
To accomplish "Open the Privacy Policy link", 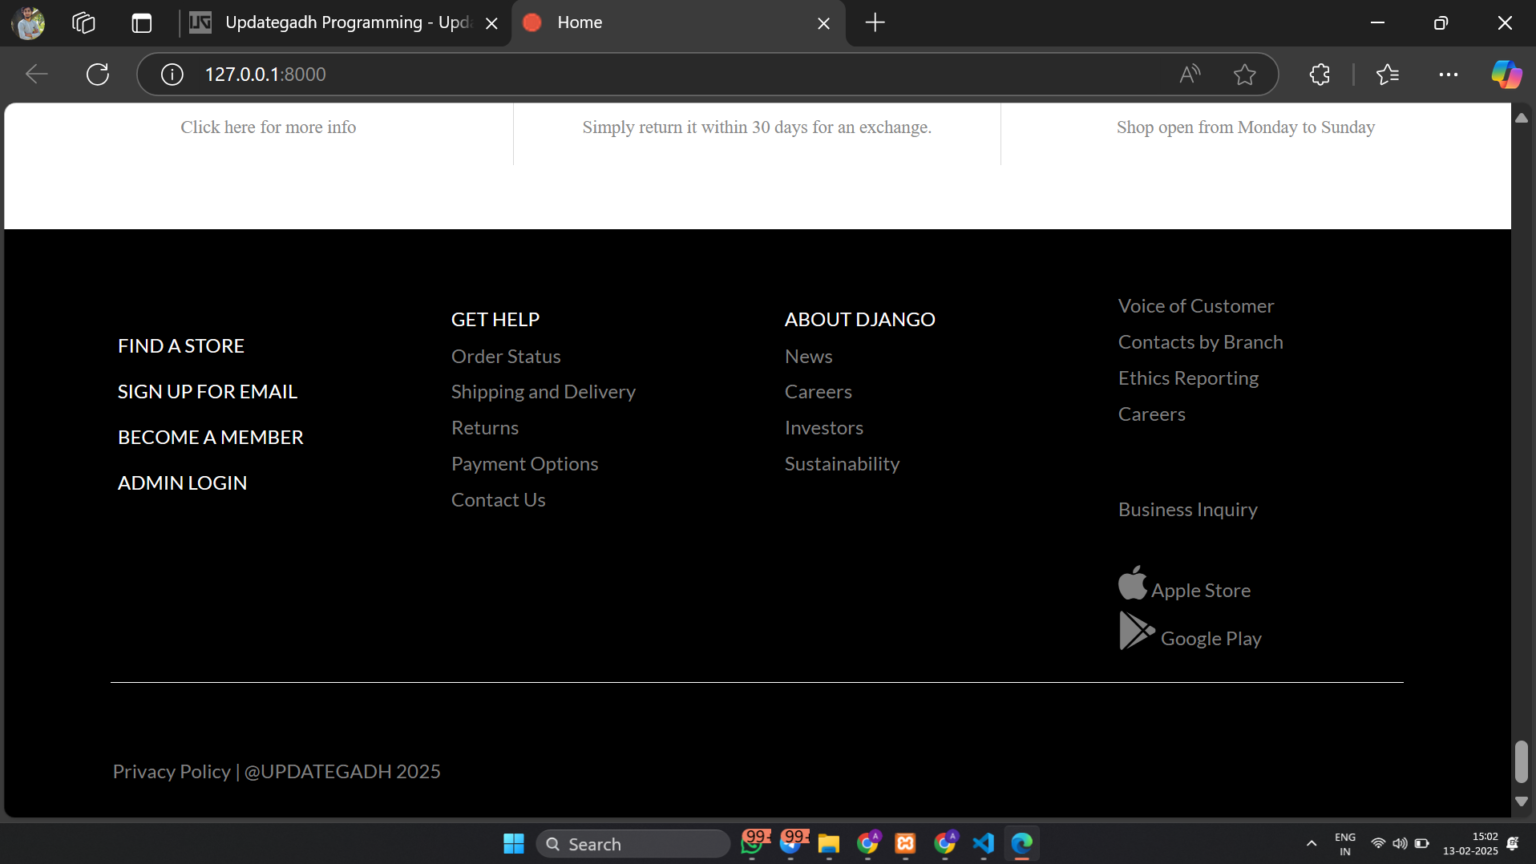I will (171, 771).
